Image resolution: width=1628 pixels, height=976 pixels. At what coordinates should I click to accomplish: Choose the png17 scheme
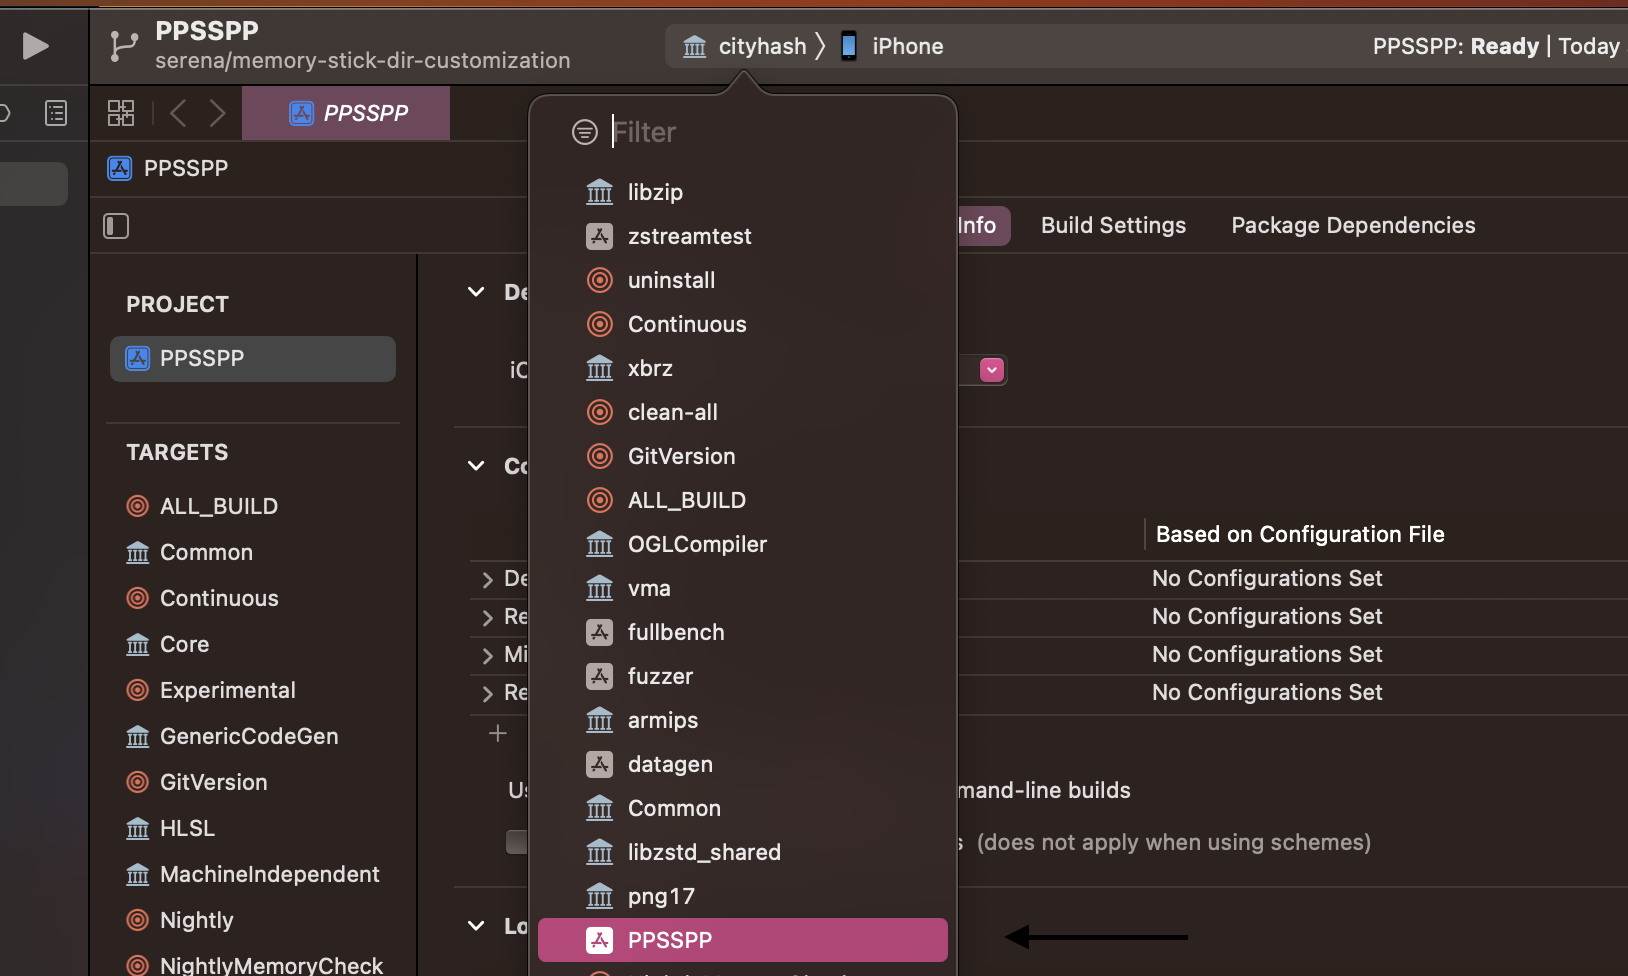742,896
